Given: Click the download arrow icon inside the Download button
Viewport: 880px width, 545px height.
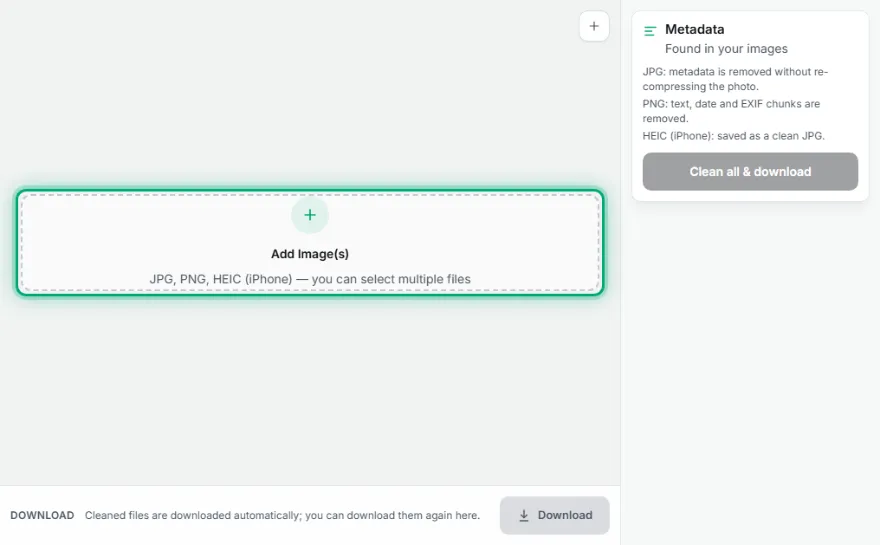Looking at the screenshot, I should click(524, 515).
